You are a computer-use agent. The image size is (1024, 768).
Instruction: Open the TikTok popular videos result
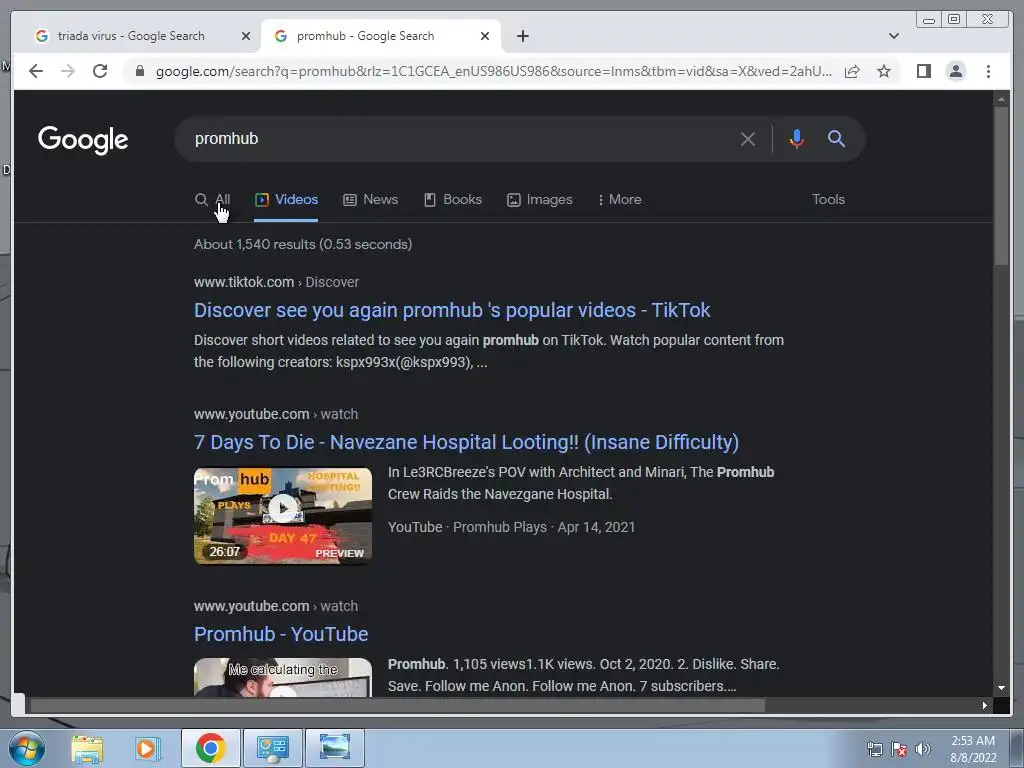(452, 310)
